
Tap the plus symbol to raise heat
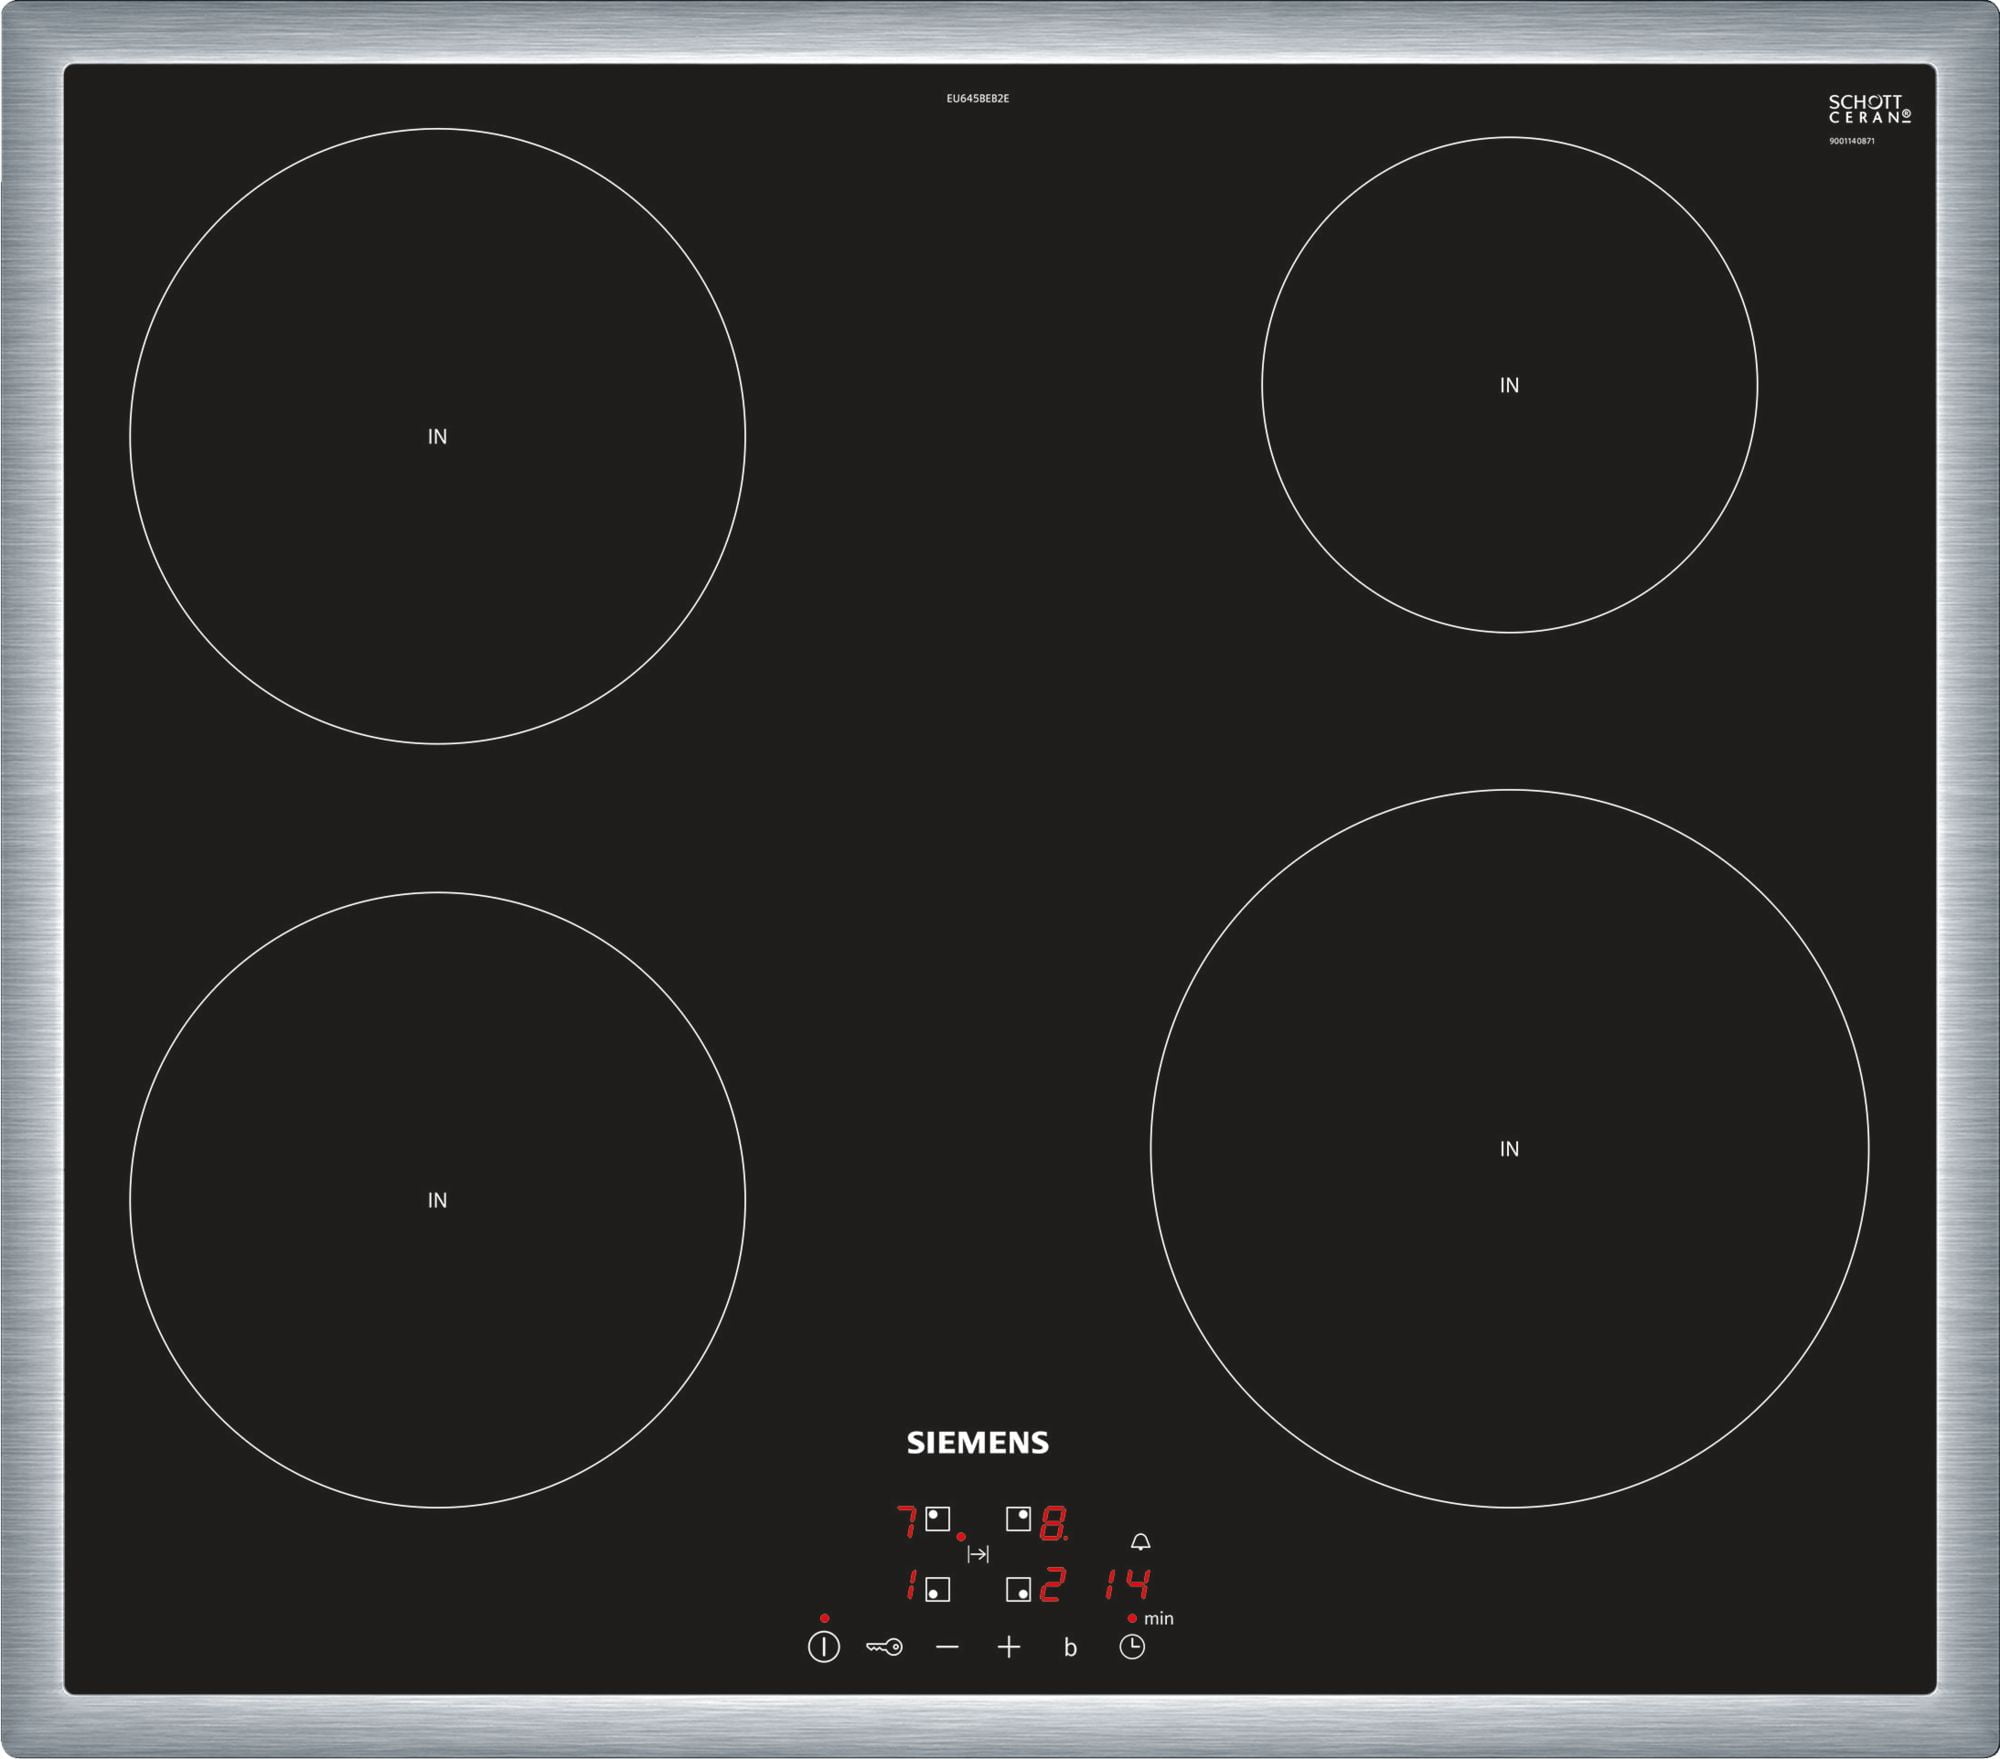tap(1009, 1647)
